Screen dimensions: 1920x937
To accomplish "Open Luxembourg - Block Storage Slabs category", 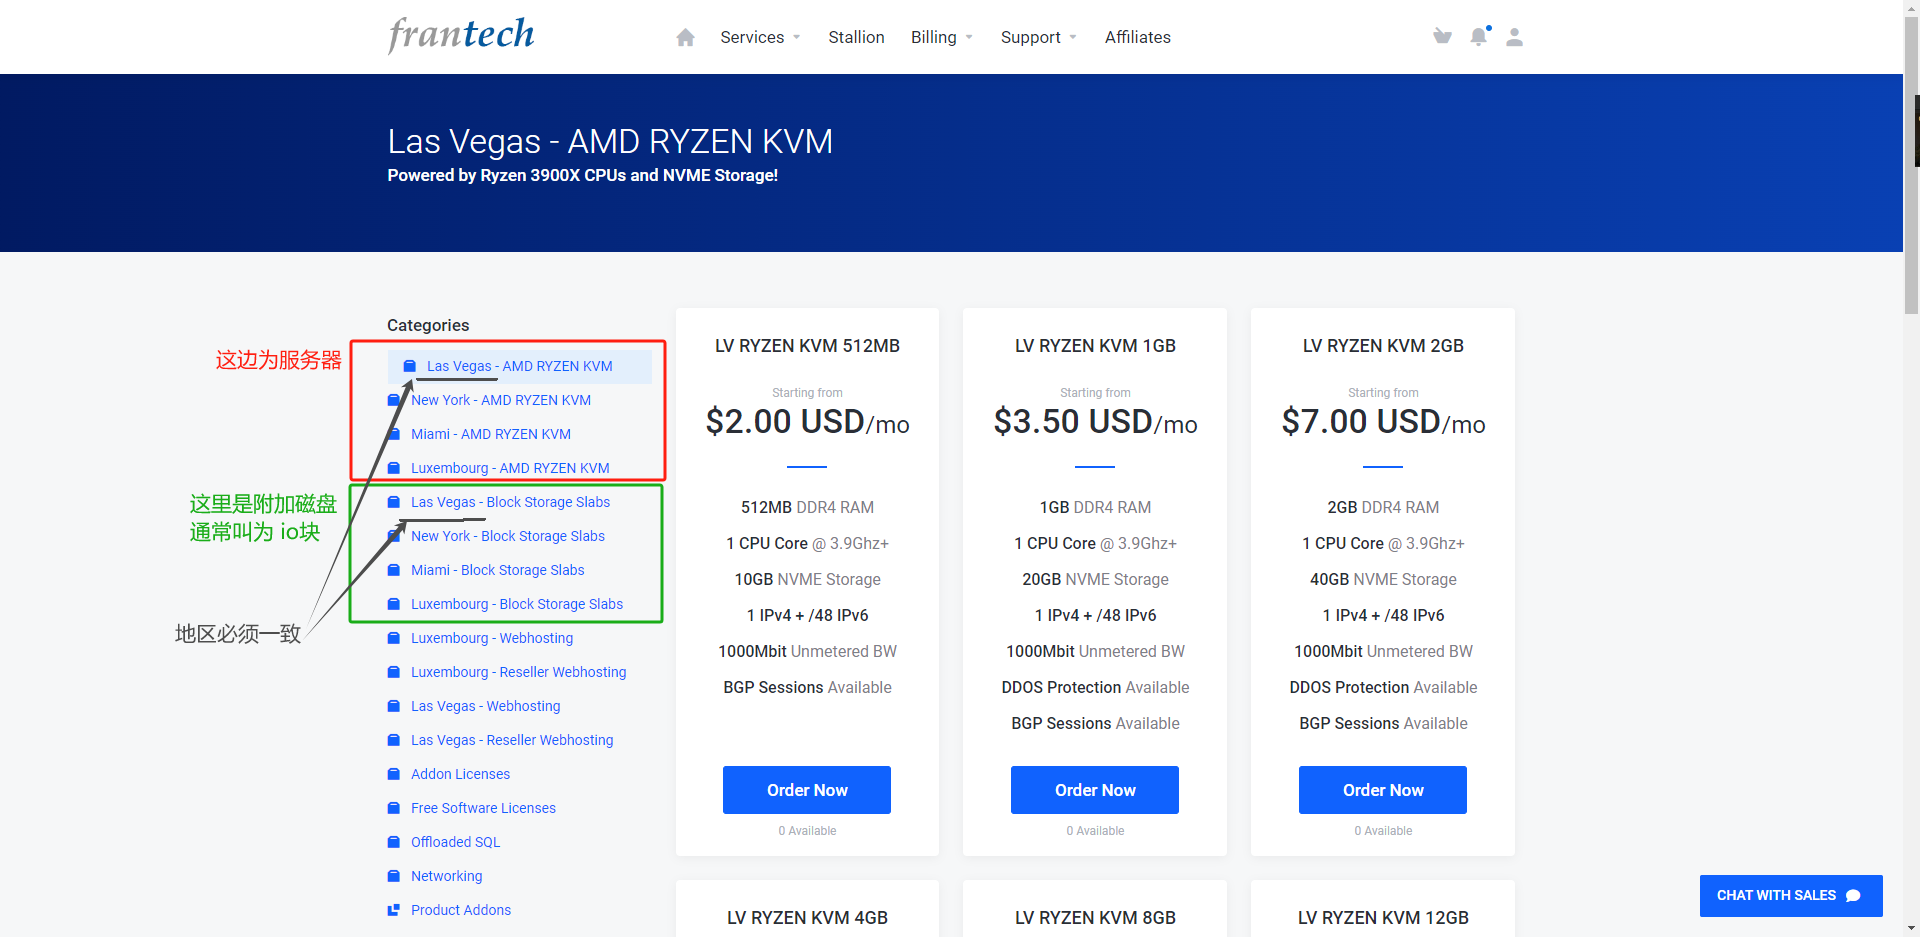I will [x=516, y=604].
